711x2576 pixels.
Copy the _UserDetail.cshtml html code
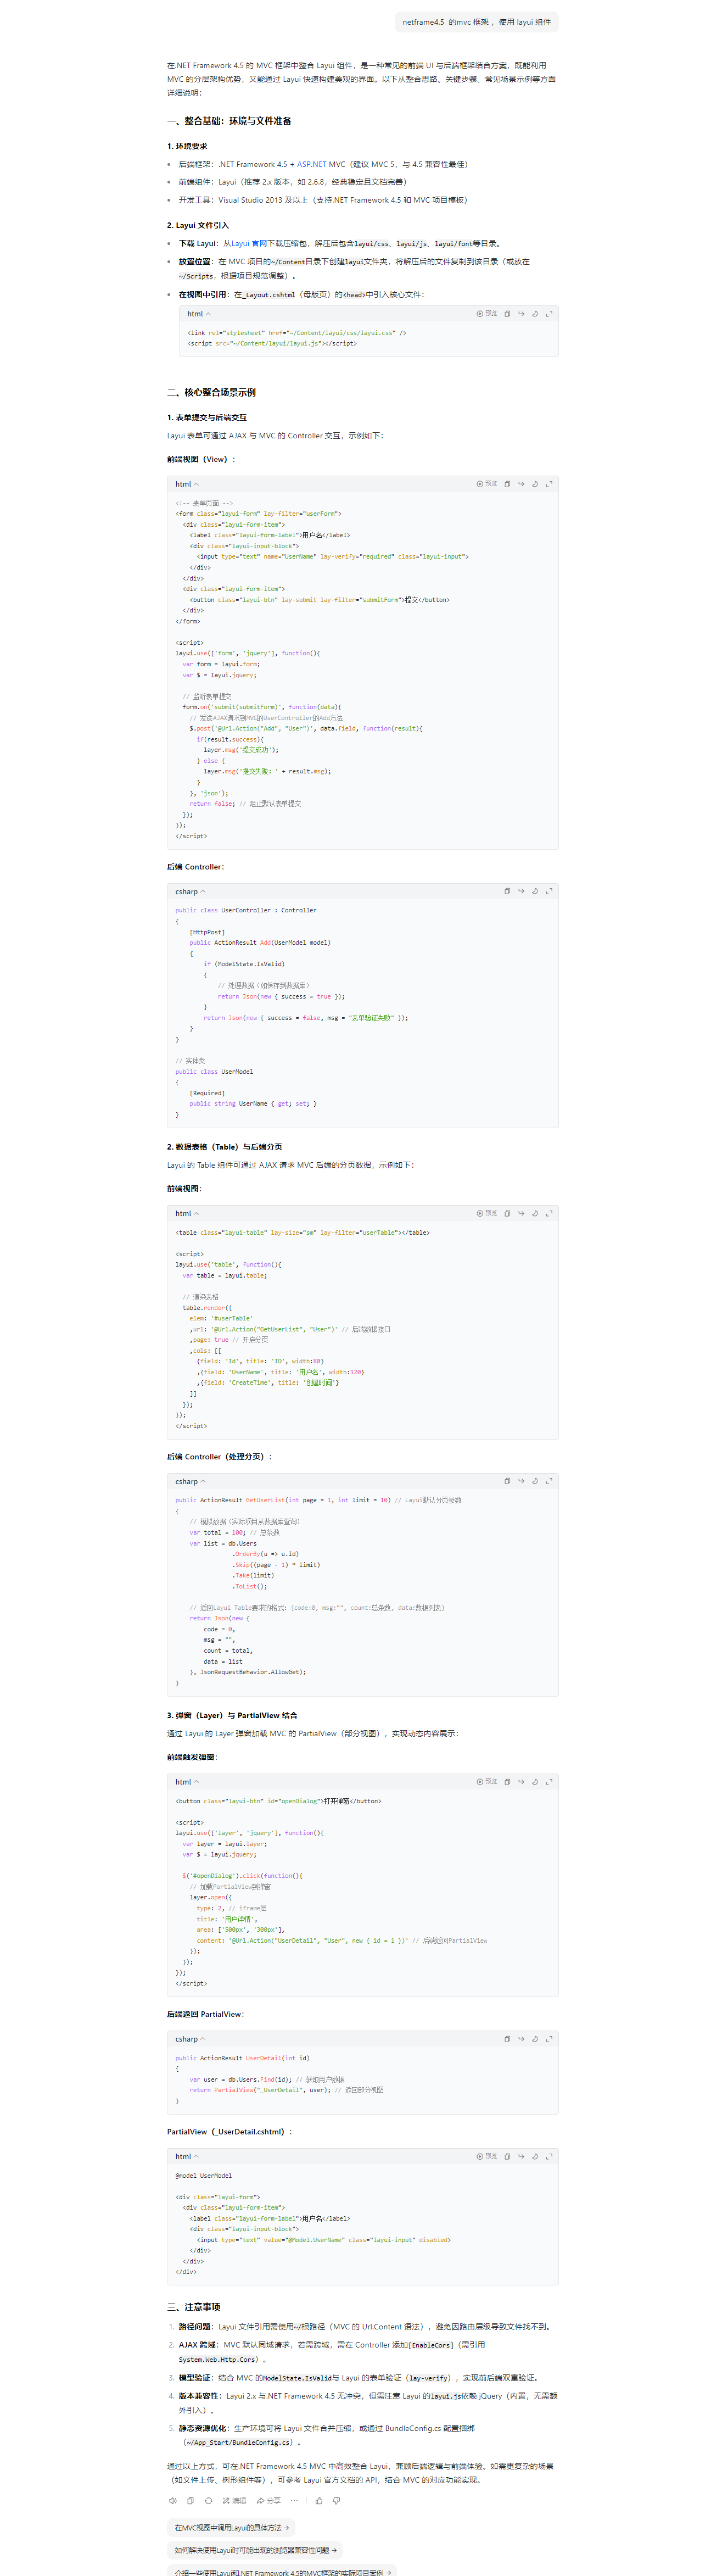(507, 2156)
